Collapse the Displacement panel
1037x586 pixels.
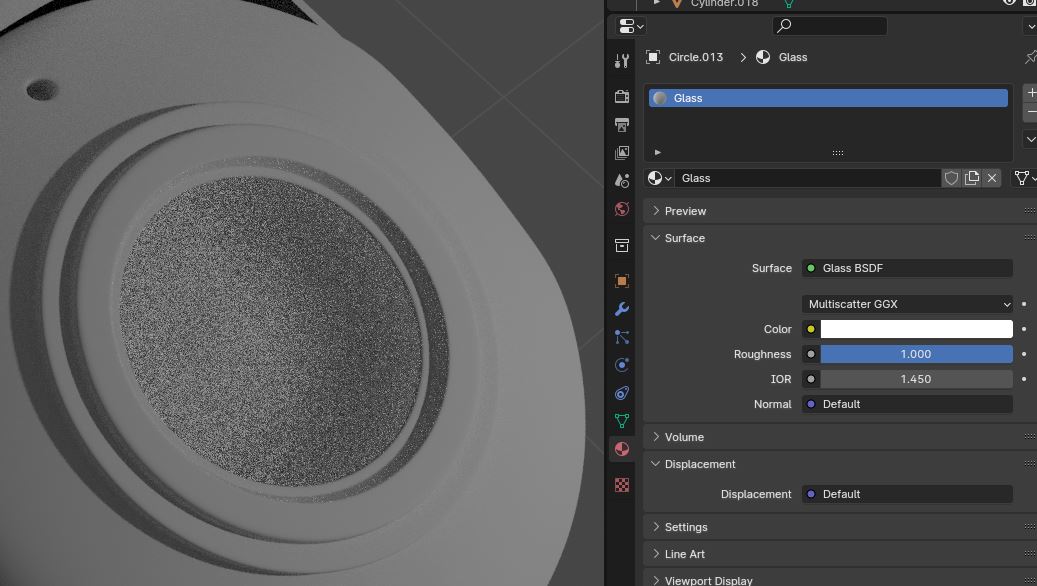[699, 464]
